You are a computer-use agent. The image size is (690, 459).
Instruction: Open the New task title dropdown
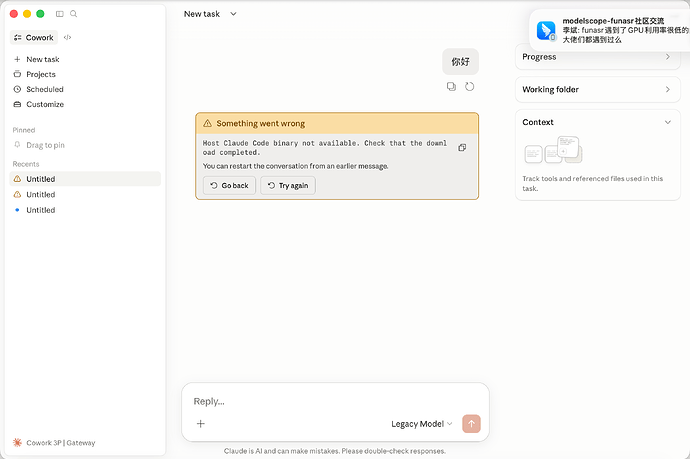pyautogui.click(x=210, y=14)
